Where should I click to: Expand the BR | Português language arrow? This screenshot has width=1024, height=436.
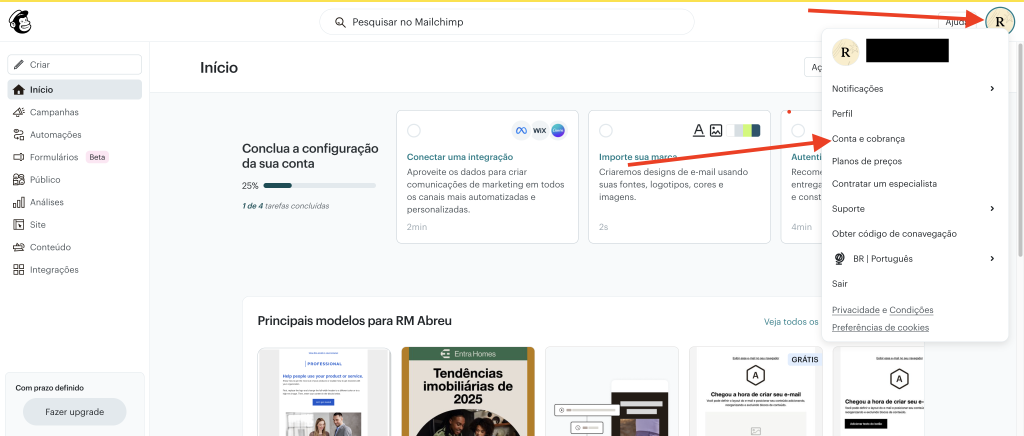(x=992, y=258)
